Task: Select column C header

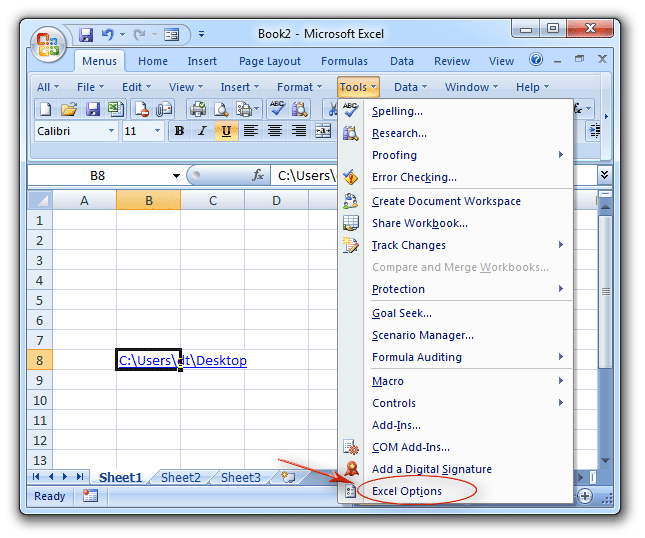Action: [x=213, y=200]
